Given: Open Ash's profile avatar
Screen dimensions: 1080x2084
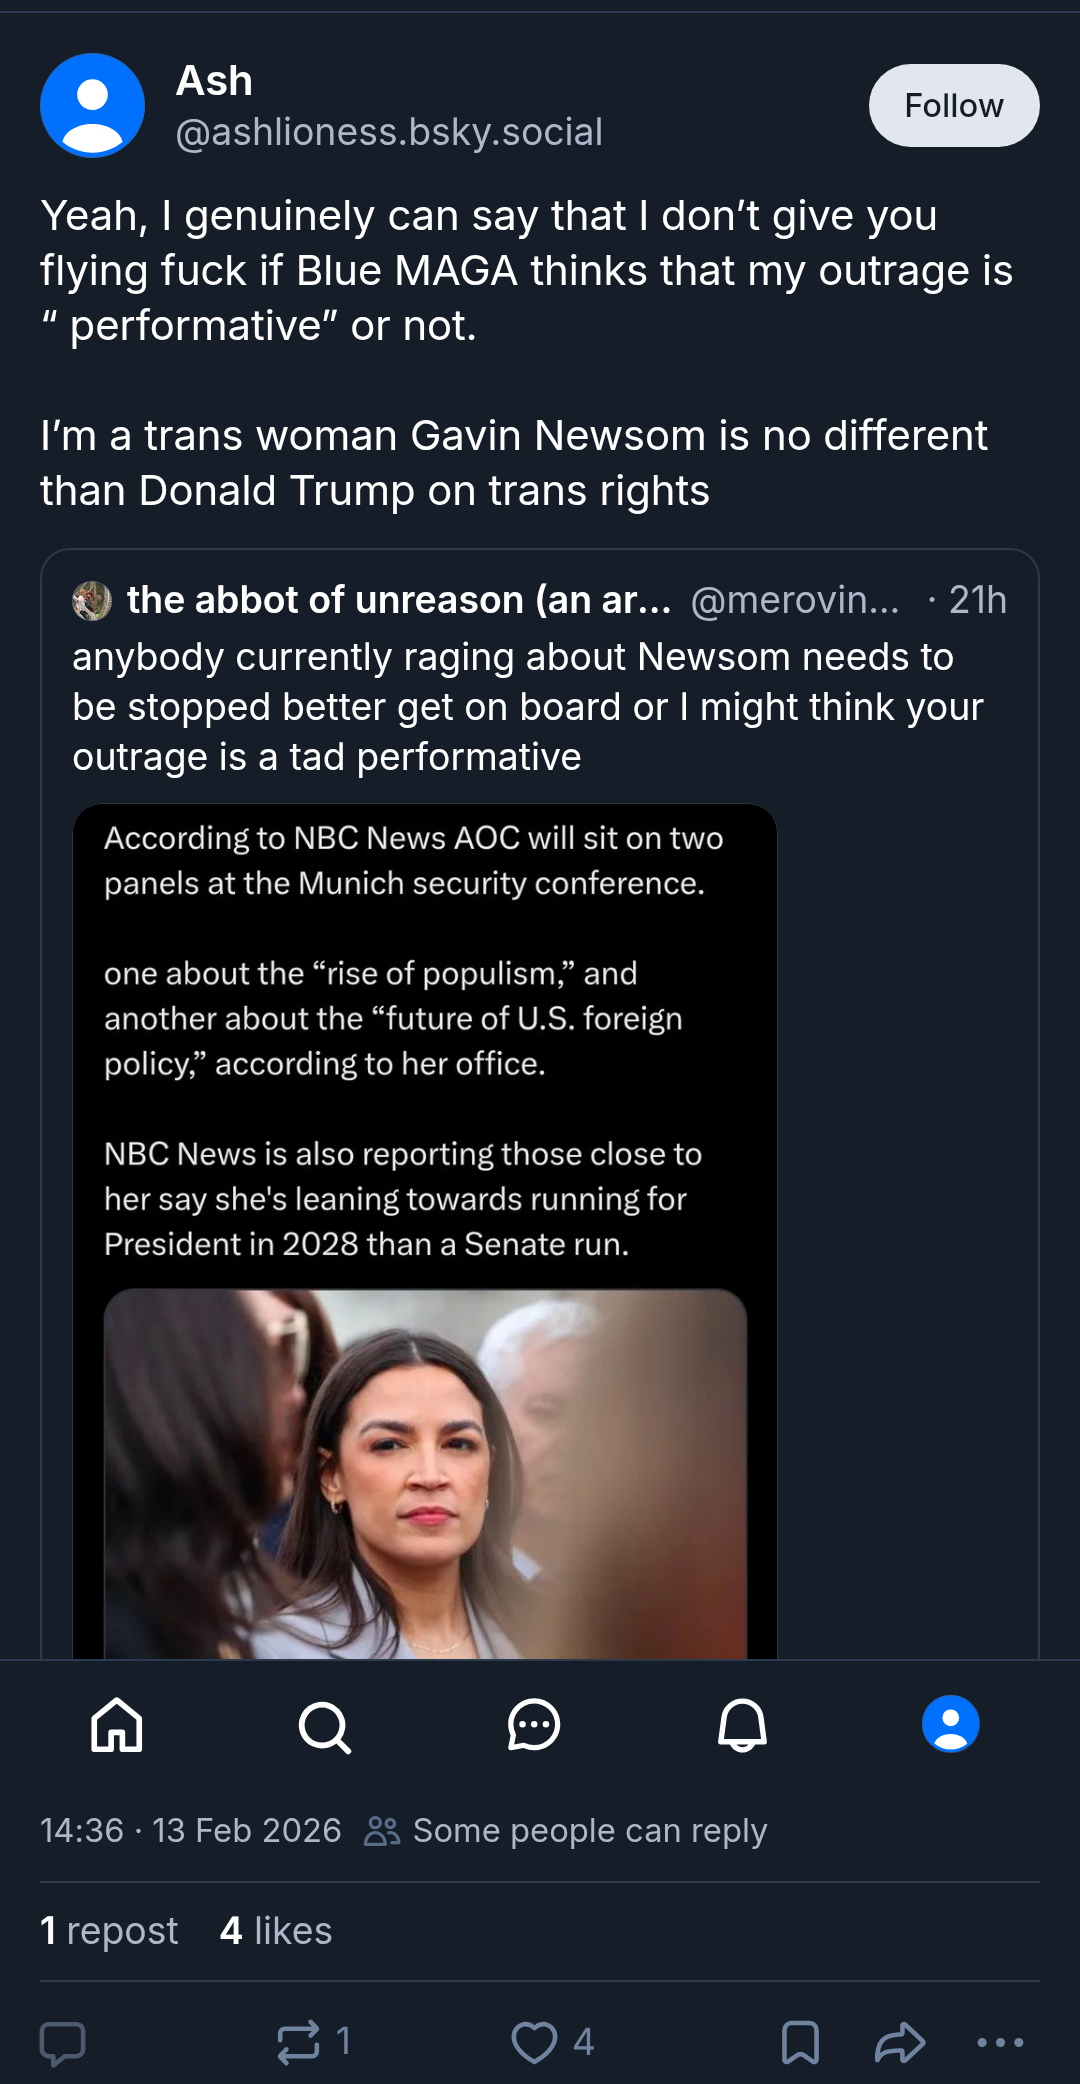Looking at the screenshot, I should click(92, 105).
